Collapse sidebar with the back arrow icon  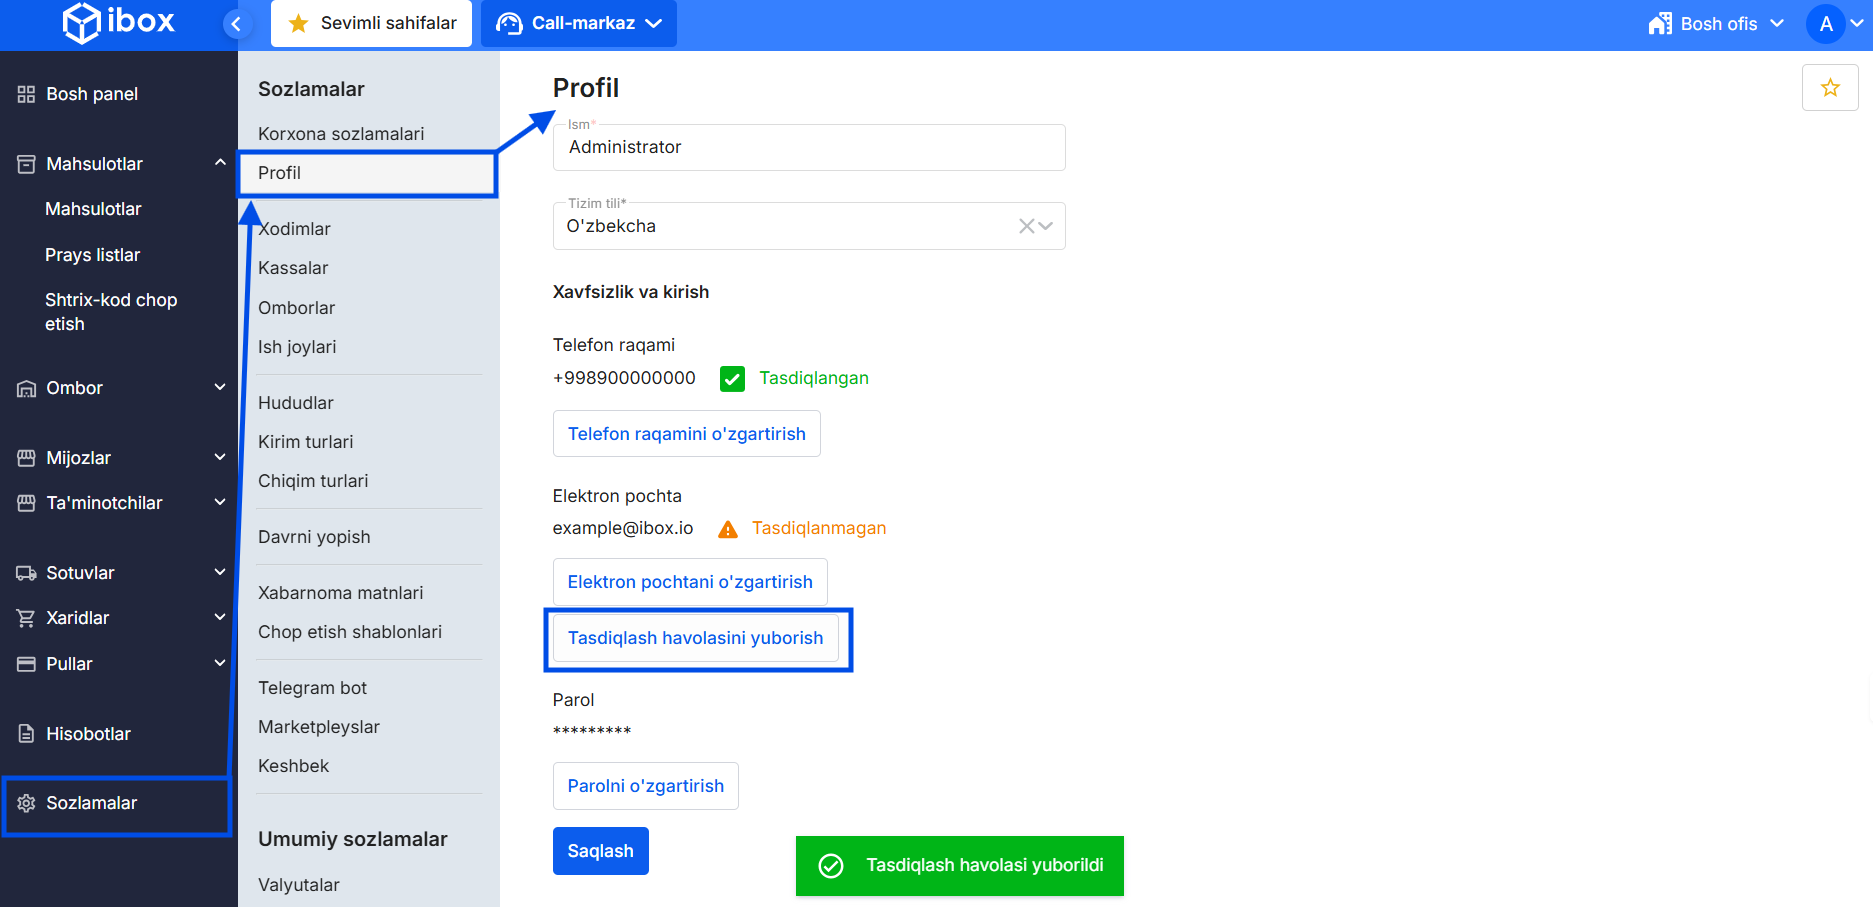pyautogui.click(x=236, y=24)
